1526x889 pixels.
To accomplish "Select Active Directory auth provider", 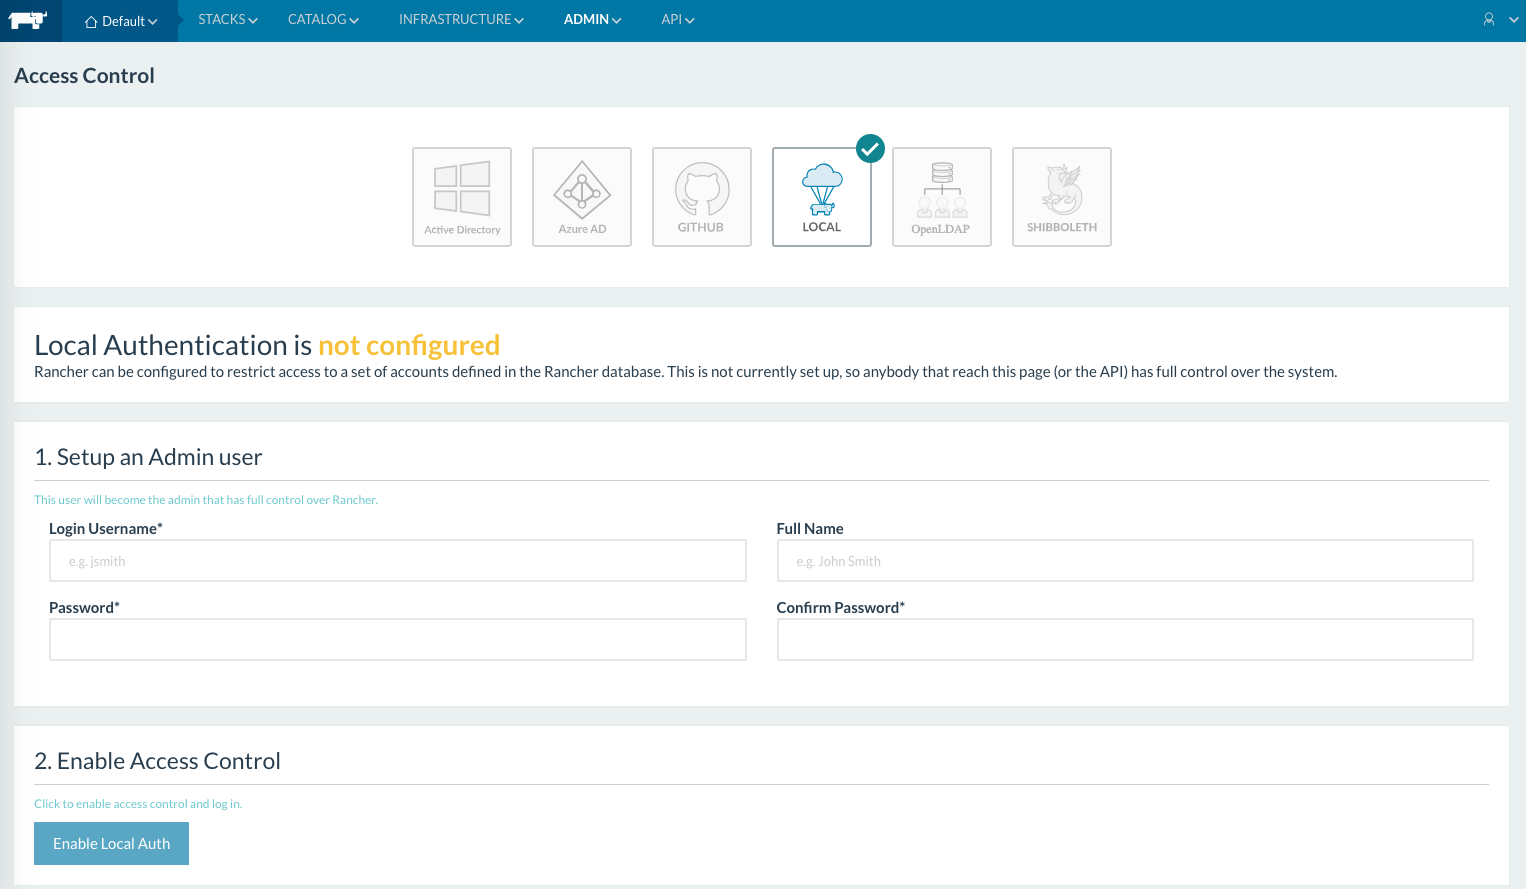I will (462, 197).
